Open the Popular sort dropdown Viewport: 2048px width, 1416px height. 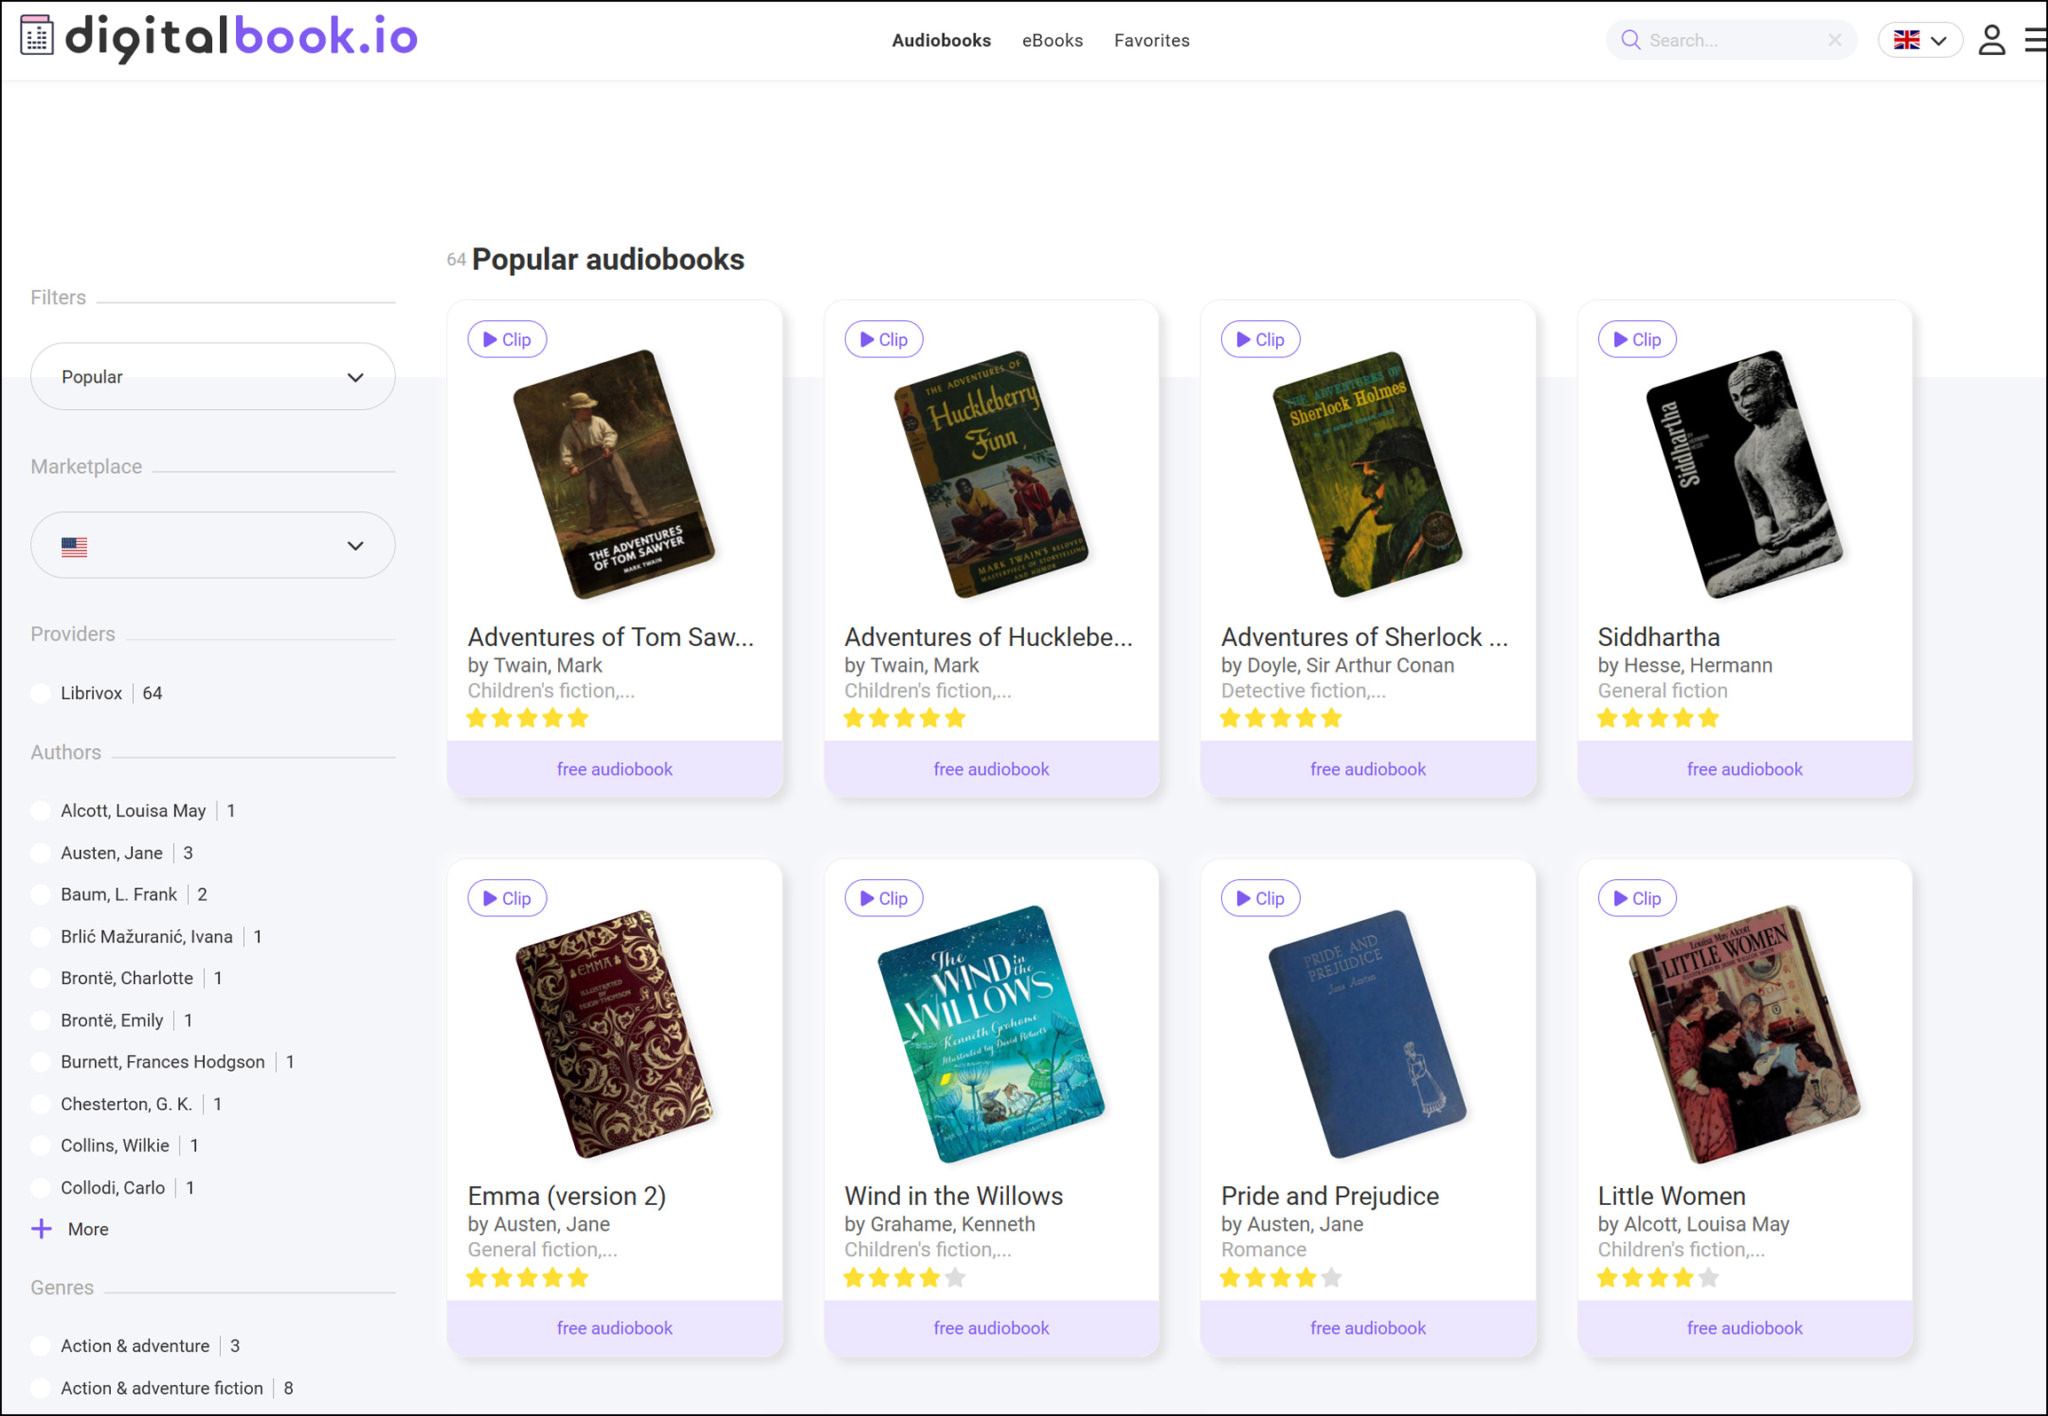click(x=212, y=376)
